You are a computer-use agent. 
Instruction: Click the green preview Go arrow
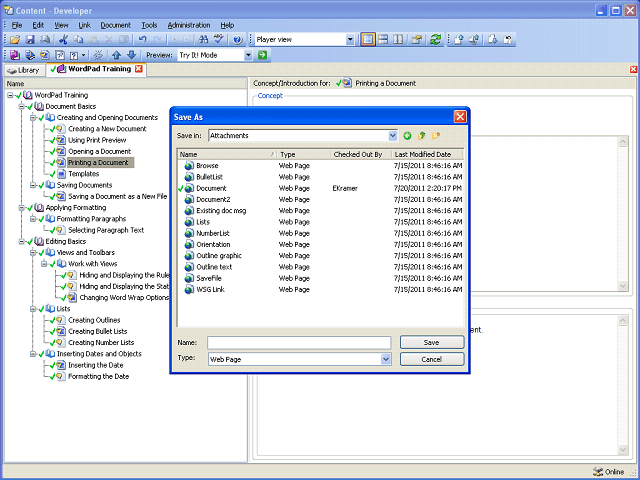(262, 55)
